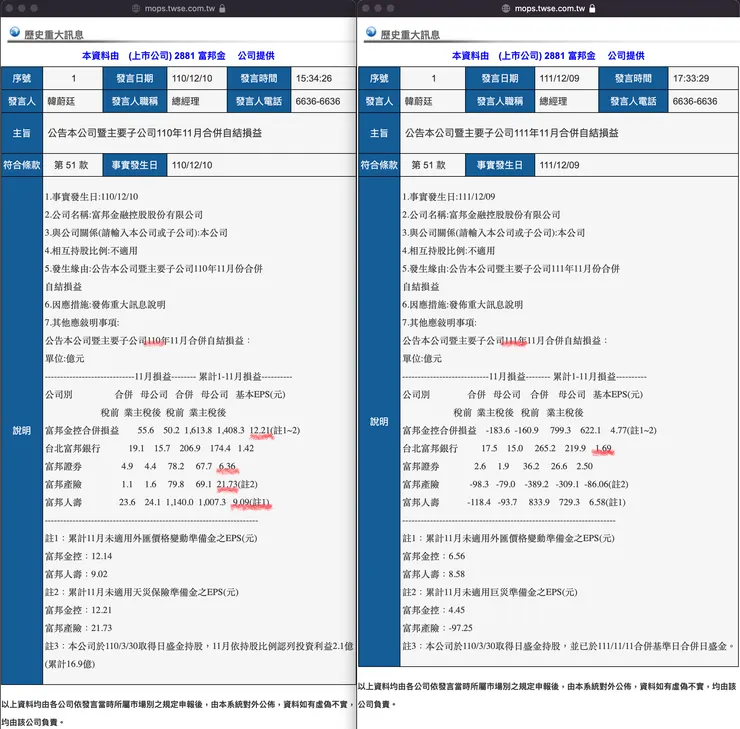Select the 富邦人壽 EPS value 9.09(註1)
Image resolution: width=740 pixels, height=729 pixels.
(x=251, y=502)
